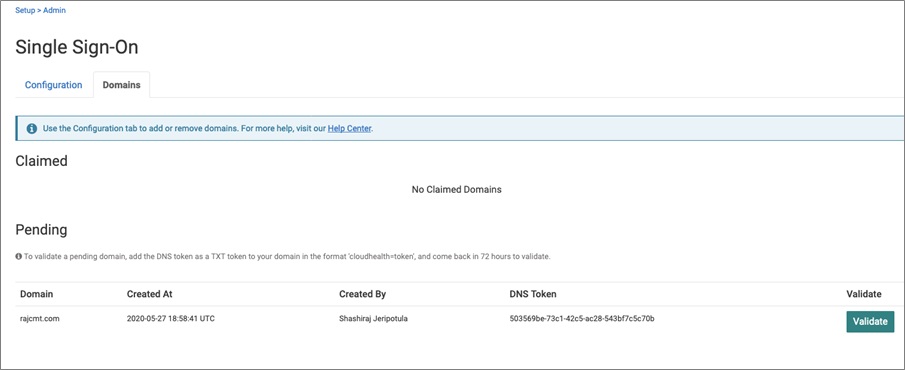Select the rajcmt.com domain cell
Viewport: 905px width, 370px height.
[x=40, y=318]
